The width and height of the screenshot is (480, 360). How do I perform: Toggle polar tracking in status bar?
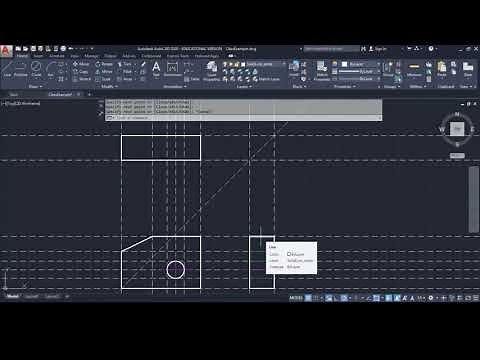(x=344, y=298)
